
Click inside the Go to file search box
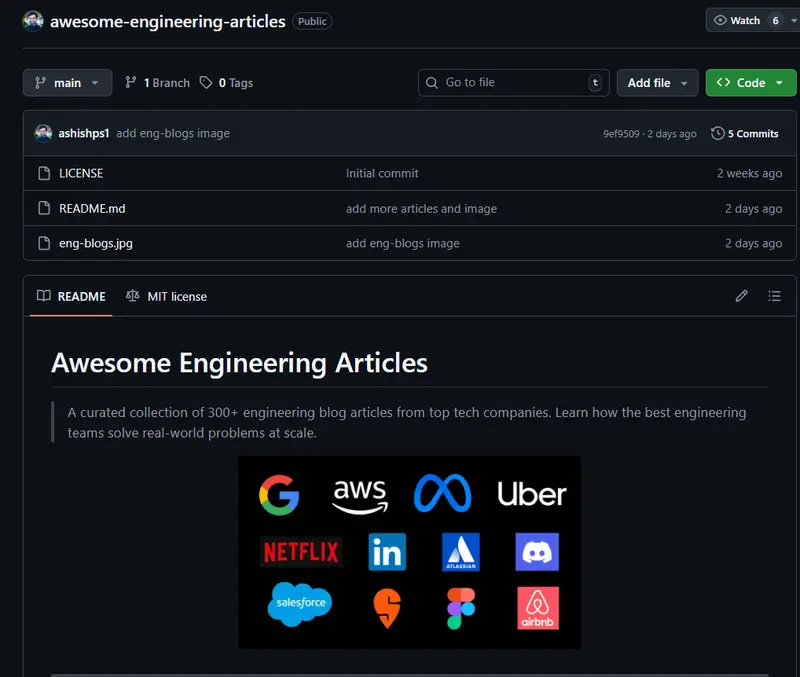(x=513, y=83)
